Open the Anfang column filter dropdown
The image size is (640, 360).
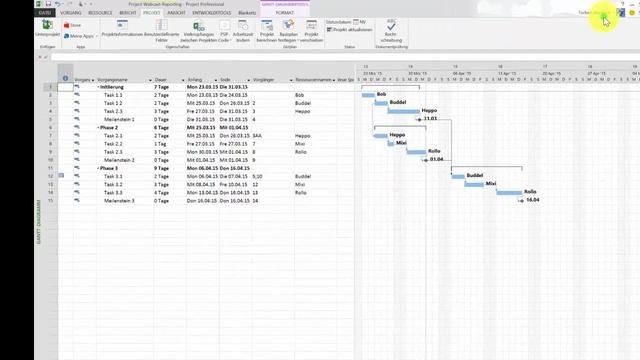[x=216, y=80]
